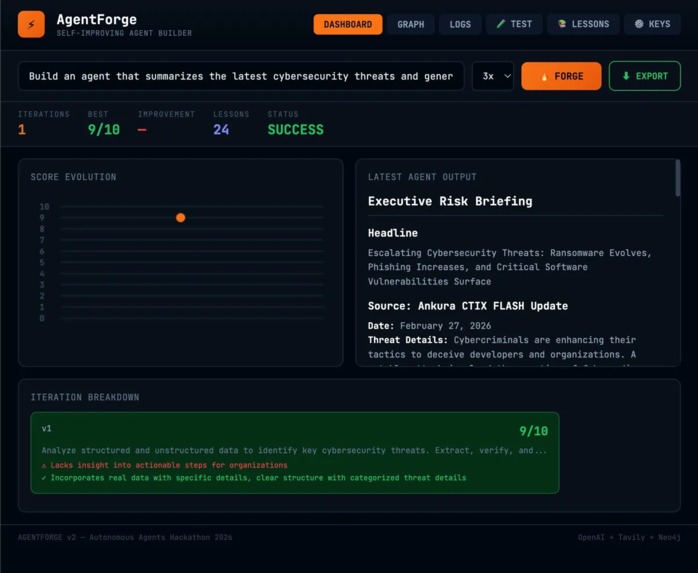Open the Dashboard tab
The image size is (698, 573).
(348, 24)
